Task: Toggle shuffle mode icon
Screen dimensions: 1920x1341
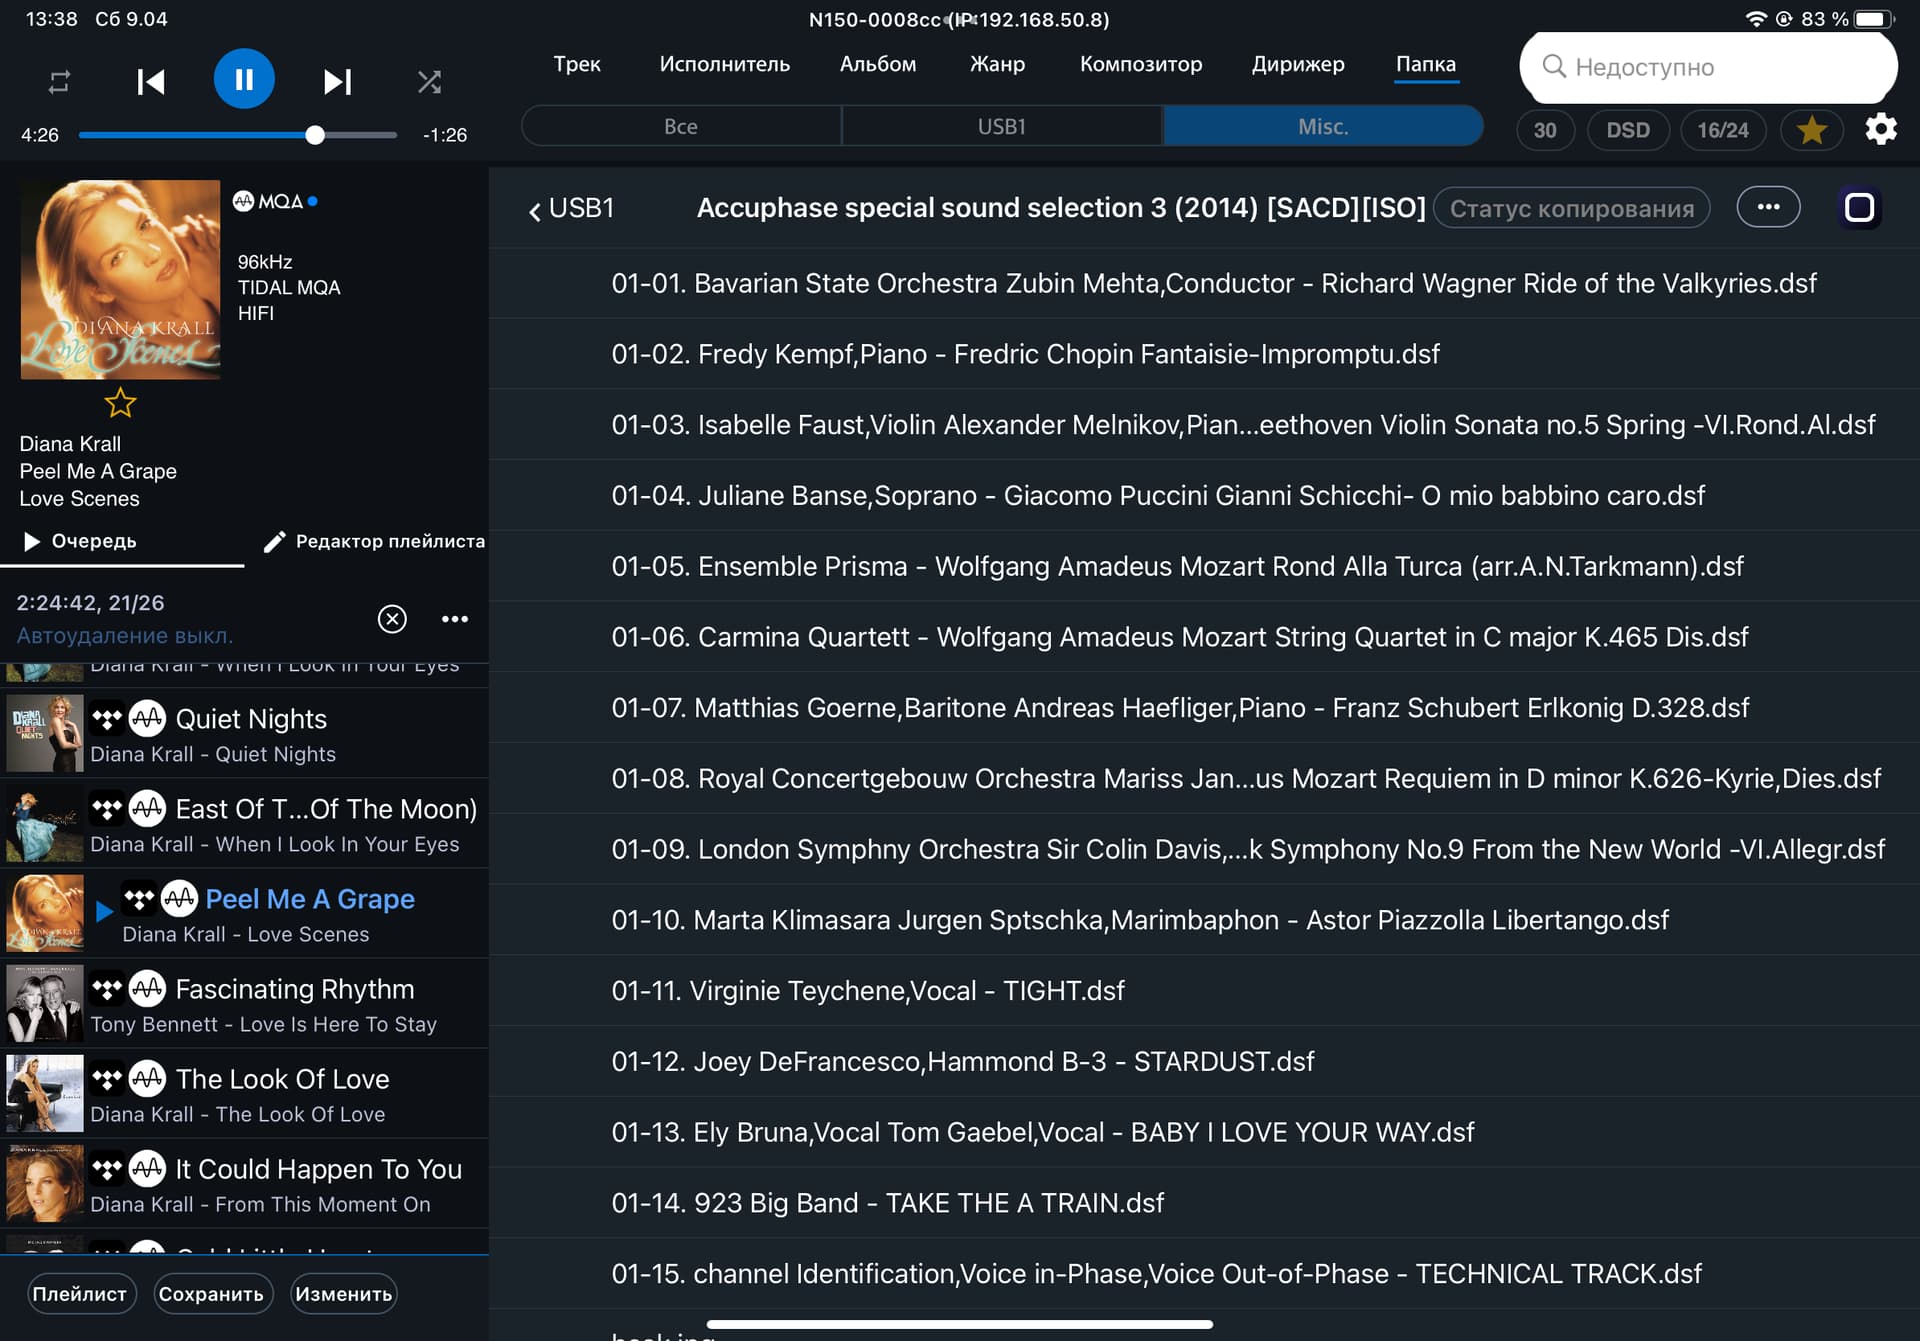Action: pos(429,81)
